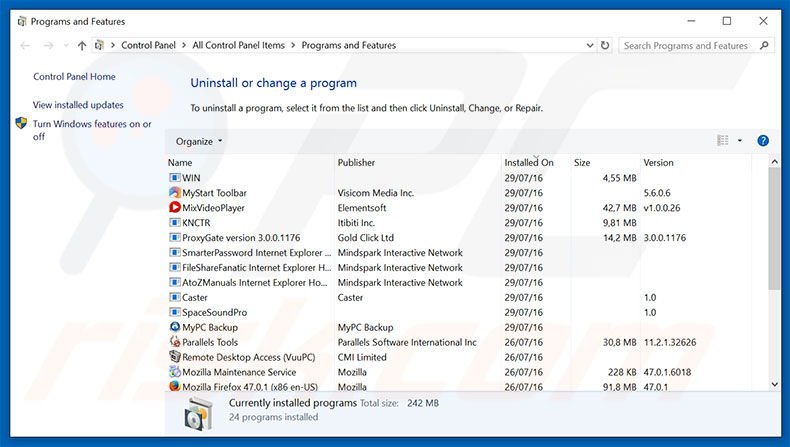The height and width of the screenshot is (447, 790).
Task: Click the Mozilla Firefox icon
Action: [174, 387]
